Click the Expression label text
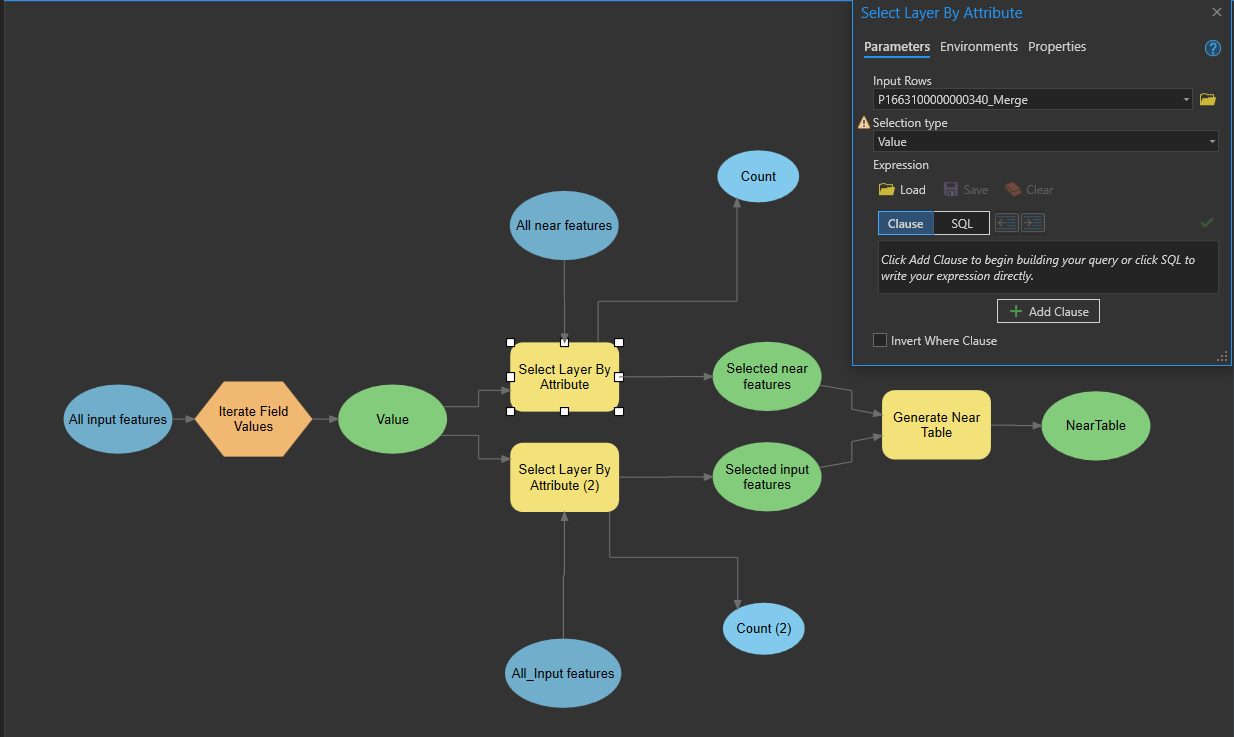1234x737 pixels. (x=901, y=165)
